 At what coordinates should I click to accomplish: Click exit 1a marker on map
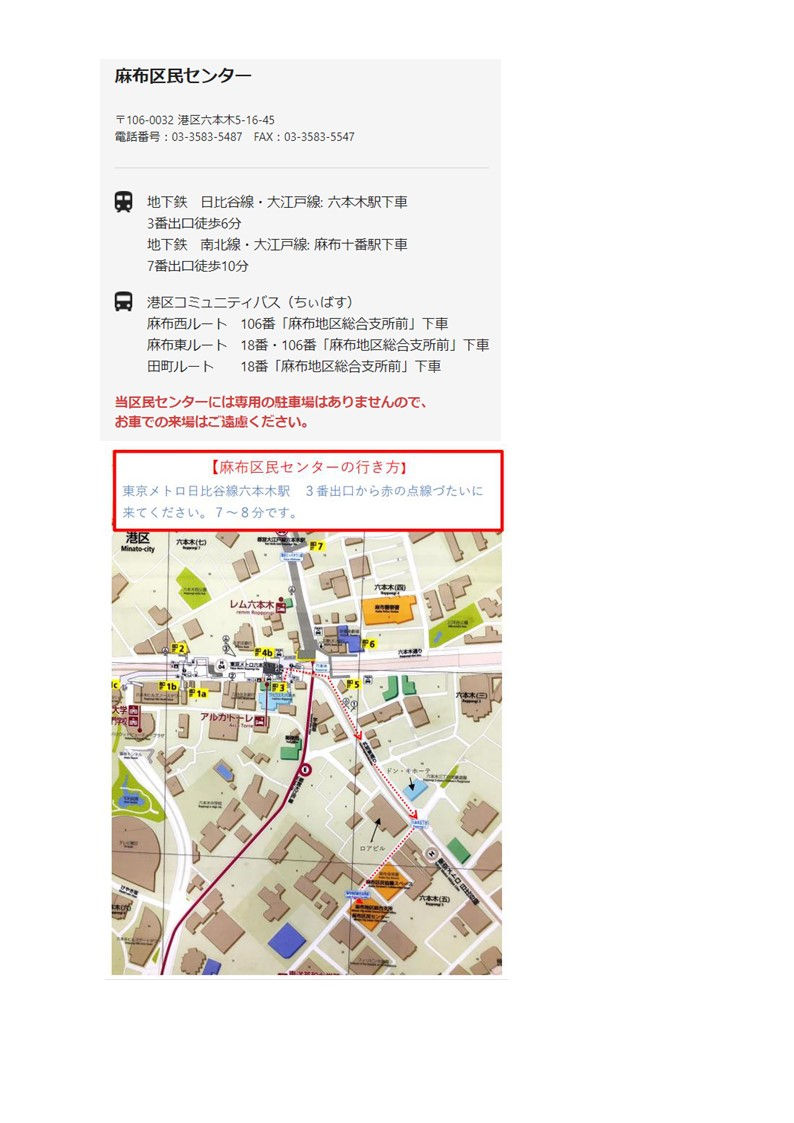pos(198,693)
